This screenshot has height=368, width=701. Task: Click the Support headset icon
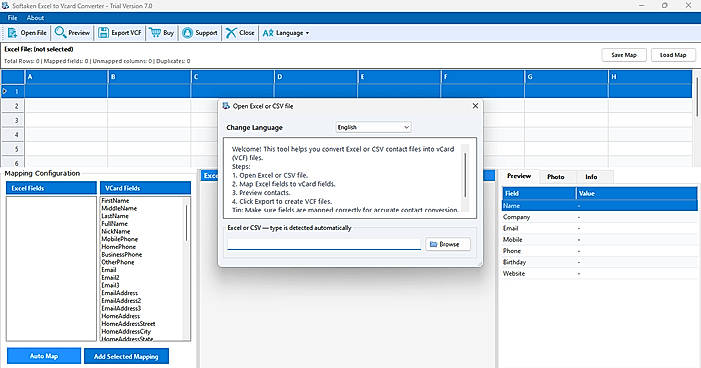click(x=188, y=33)
